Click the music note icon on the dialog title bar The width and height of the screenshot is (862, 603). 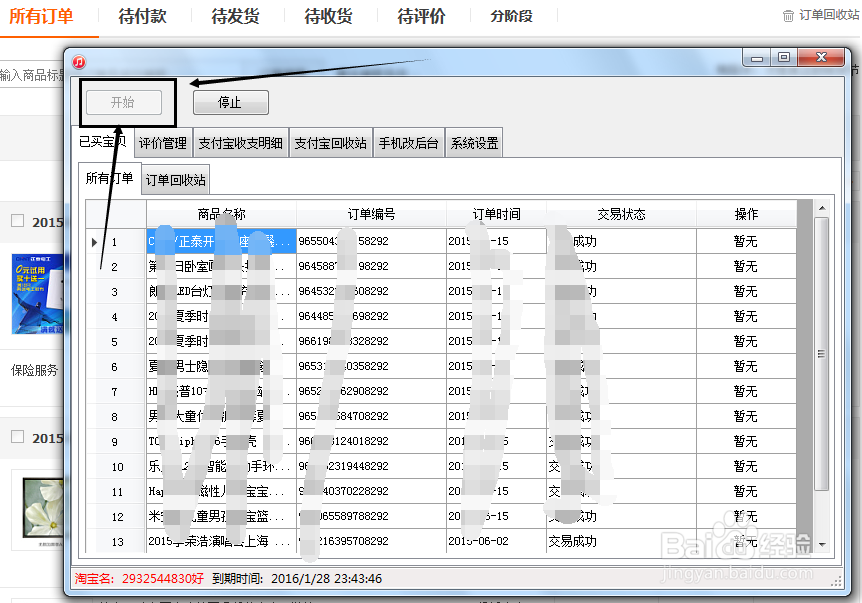78,62
